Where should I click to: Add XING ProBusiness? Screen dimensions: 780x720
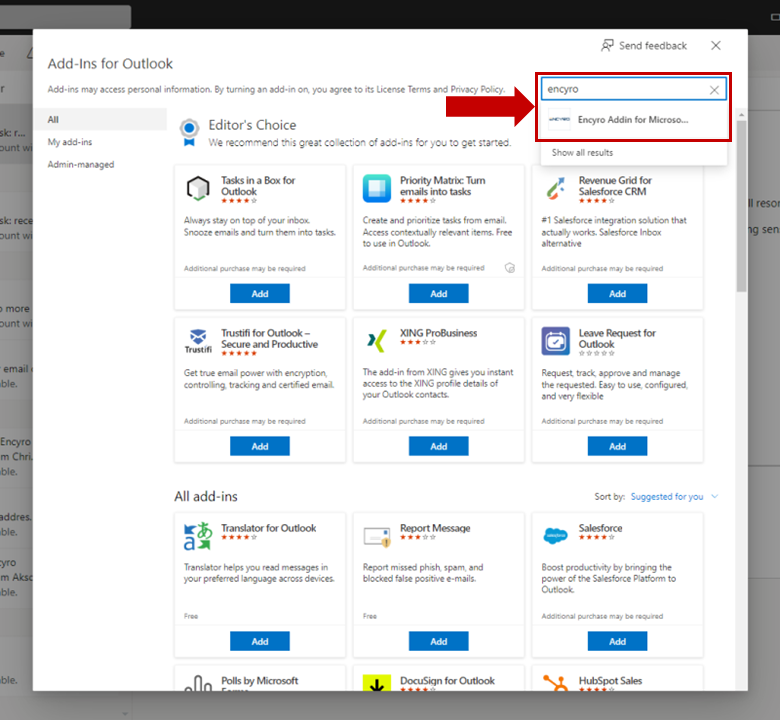point(438,446)
